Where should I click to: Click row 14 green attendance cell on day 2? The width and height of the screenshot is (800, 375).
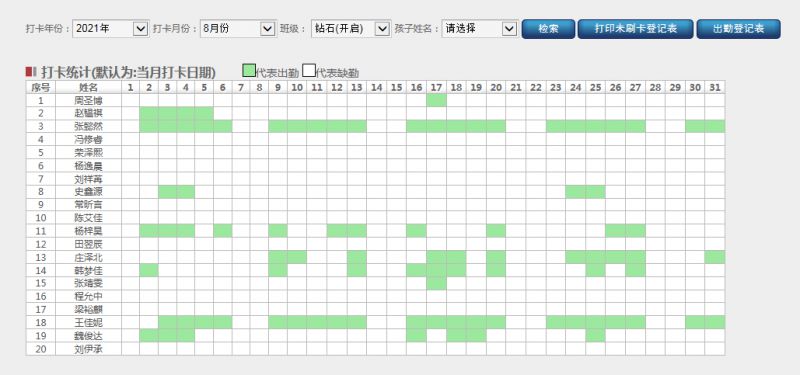tap(148, 270)
